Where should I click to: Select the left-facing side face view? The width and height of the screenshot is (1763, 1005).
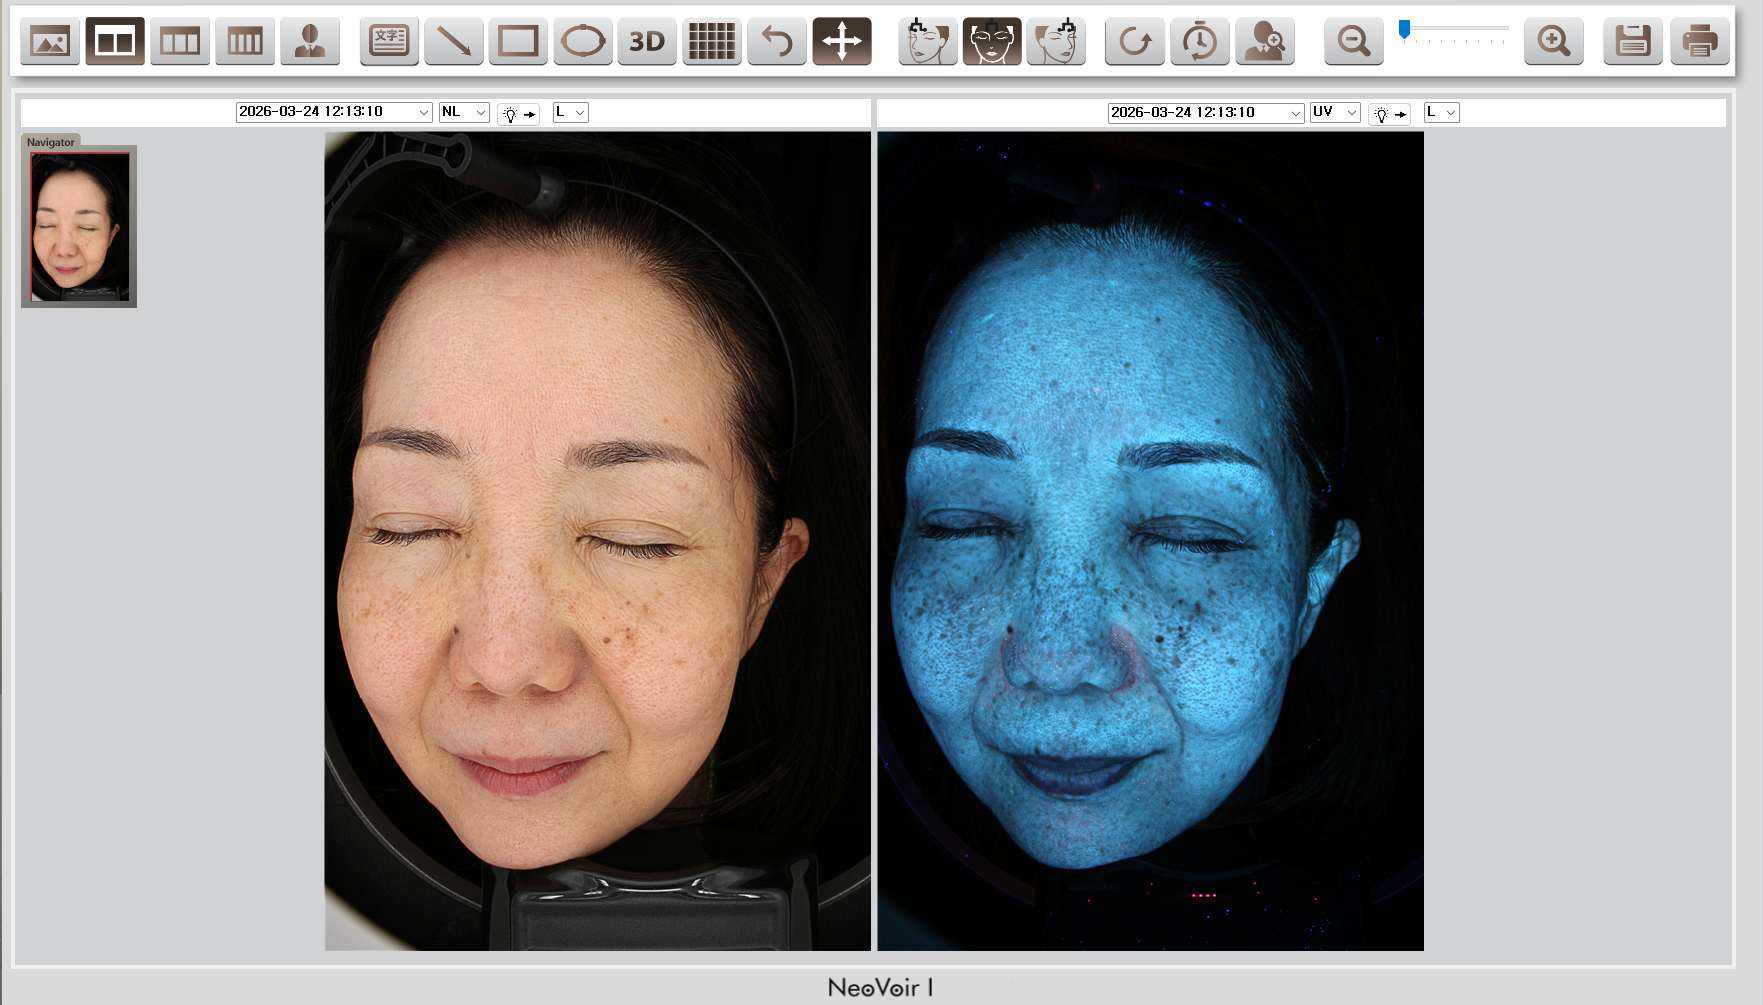click(1056, 41)
